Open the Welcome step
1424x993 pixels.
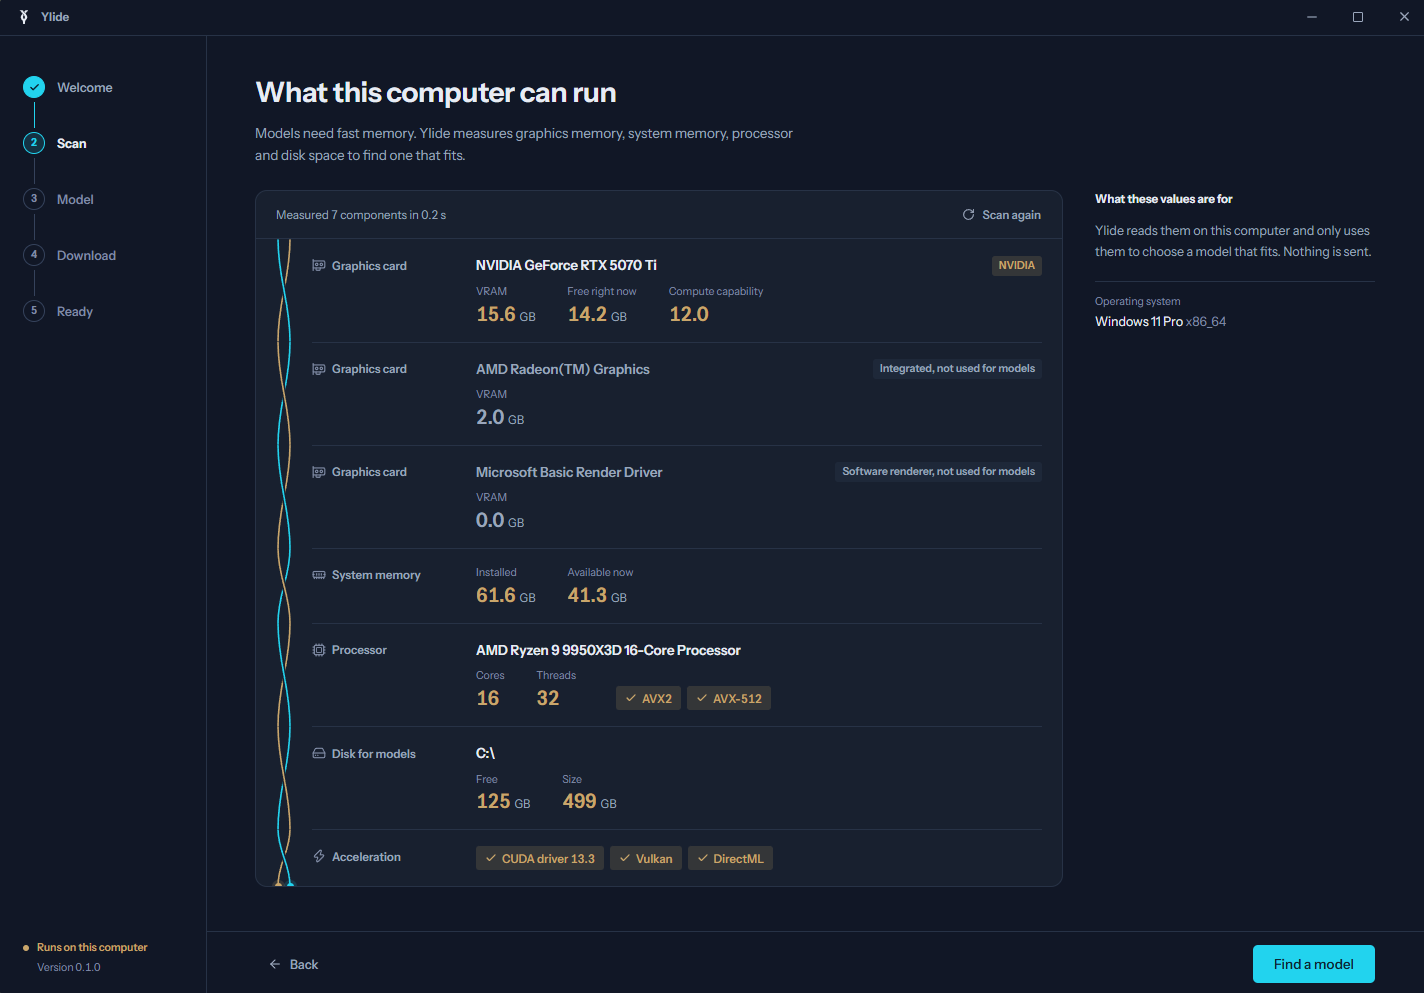[x=85, y=88]
